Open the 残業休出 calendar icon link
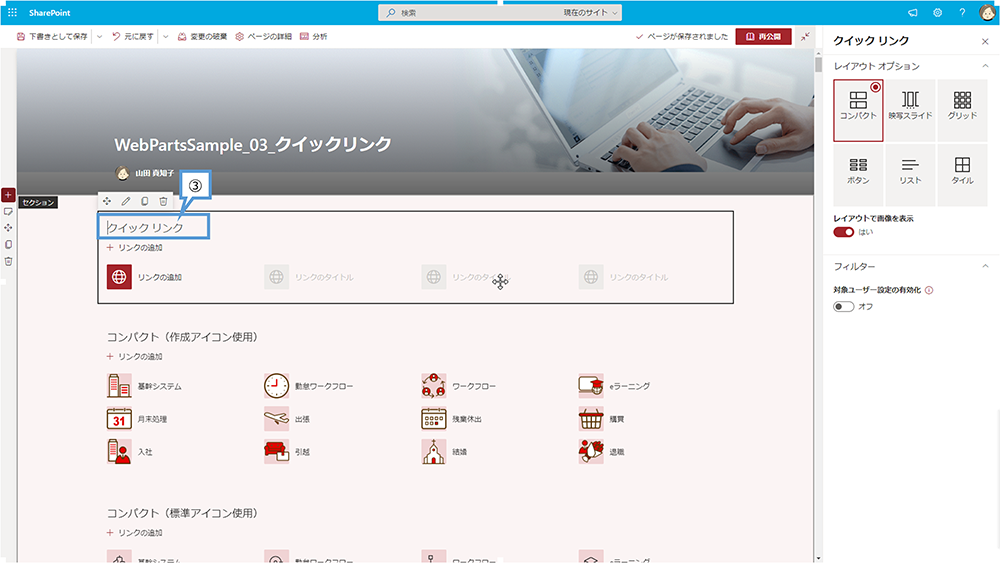The image size is (1000, 563). pos(434,419)
